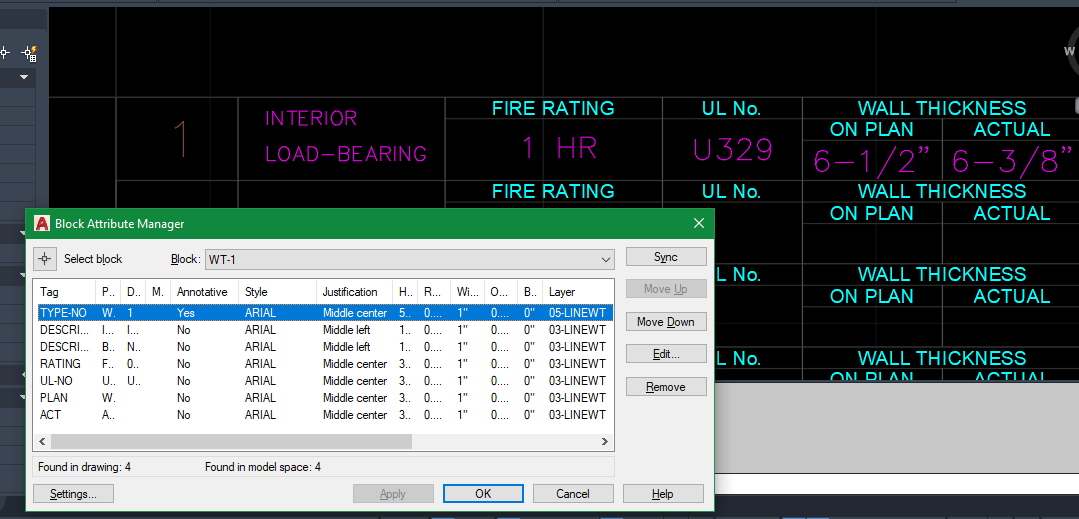The height and width of the screenshot is (519, 1079).
Task: Click the red wall type number 1
Action: [181, 139]
